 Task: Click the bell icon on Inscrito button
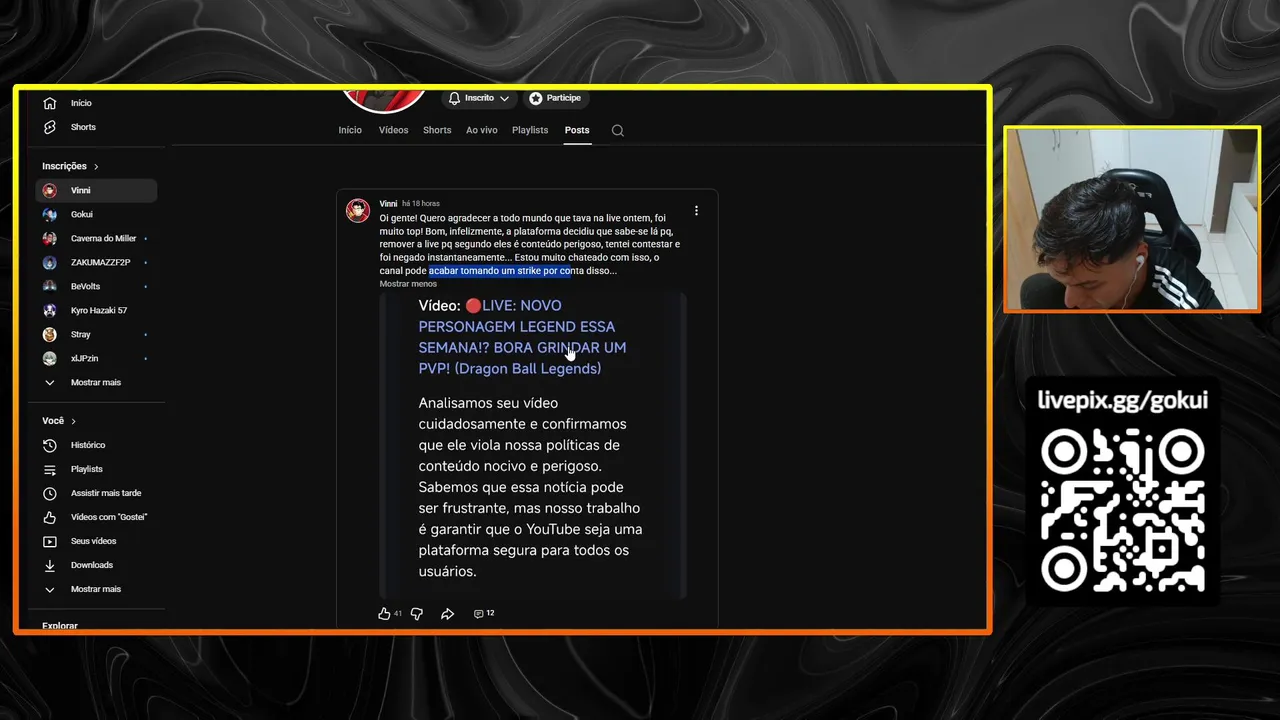coord(454,98)
